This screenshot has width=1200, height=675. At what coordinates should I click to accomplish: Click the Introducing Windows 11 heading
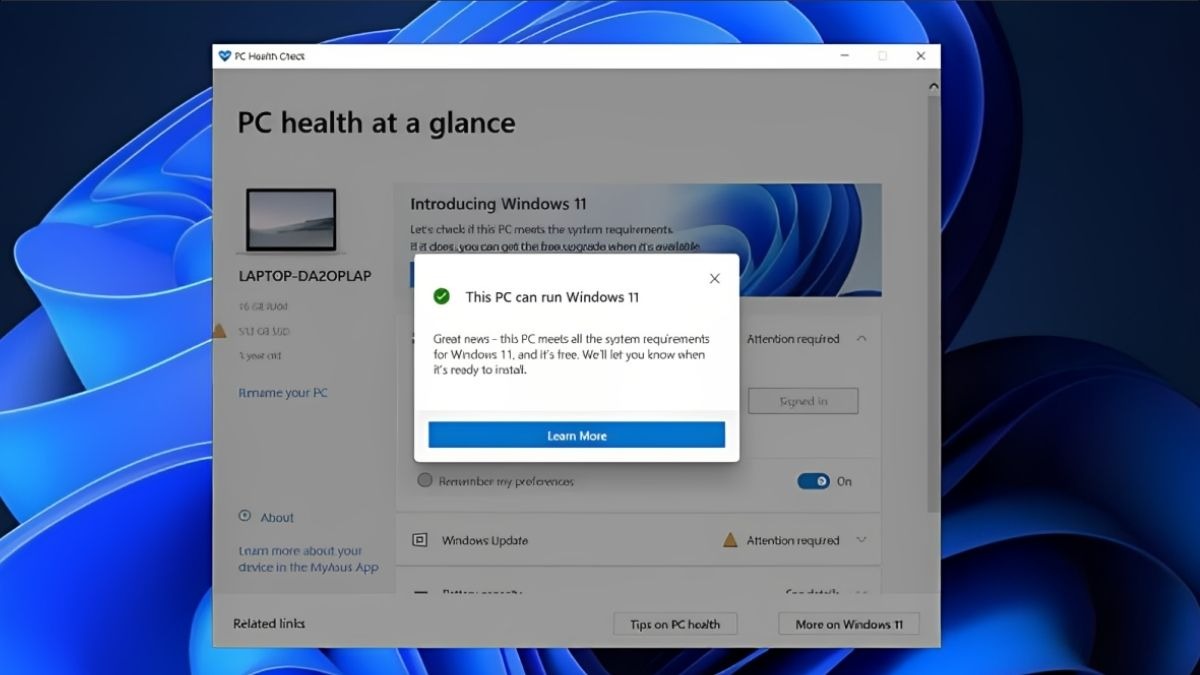click(498, 204)
